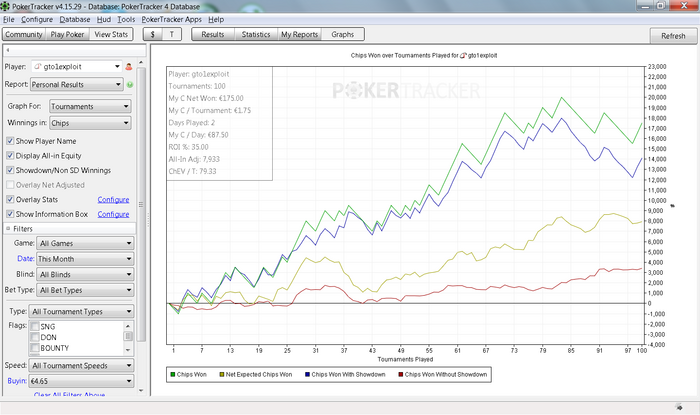The height and width of the screenshot is (415, 700).
Task: Open the Tools menu
Action: tap(126, 20)
